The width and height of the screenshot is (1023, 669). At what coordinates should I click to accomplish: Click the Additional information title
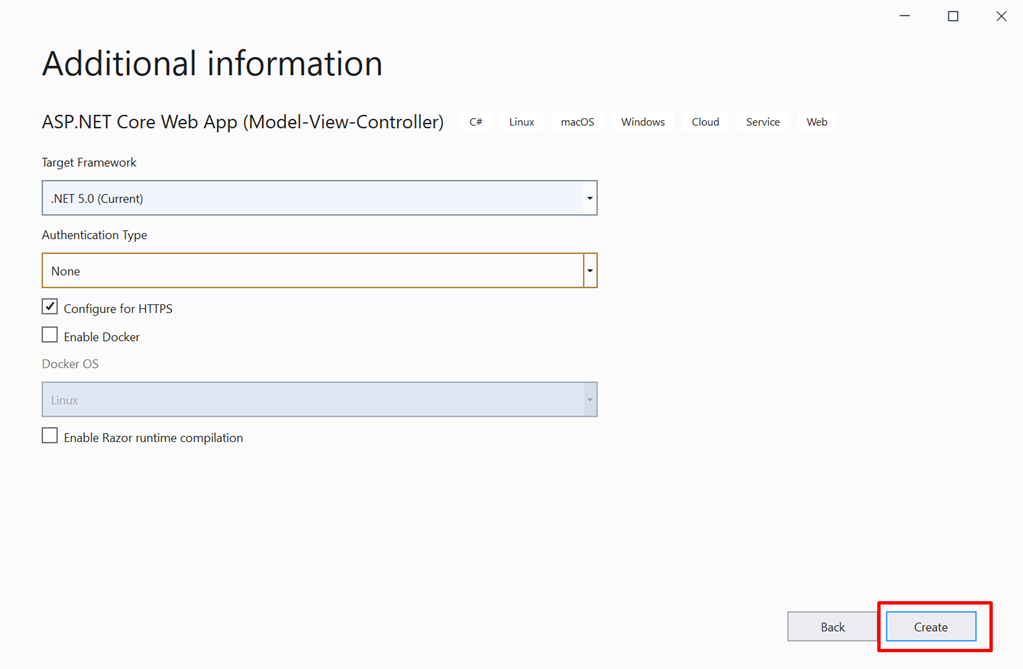211,63
